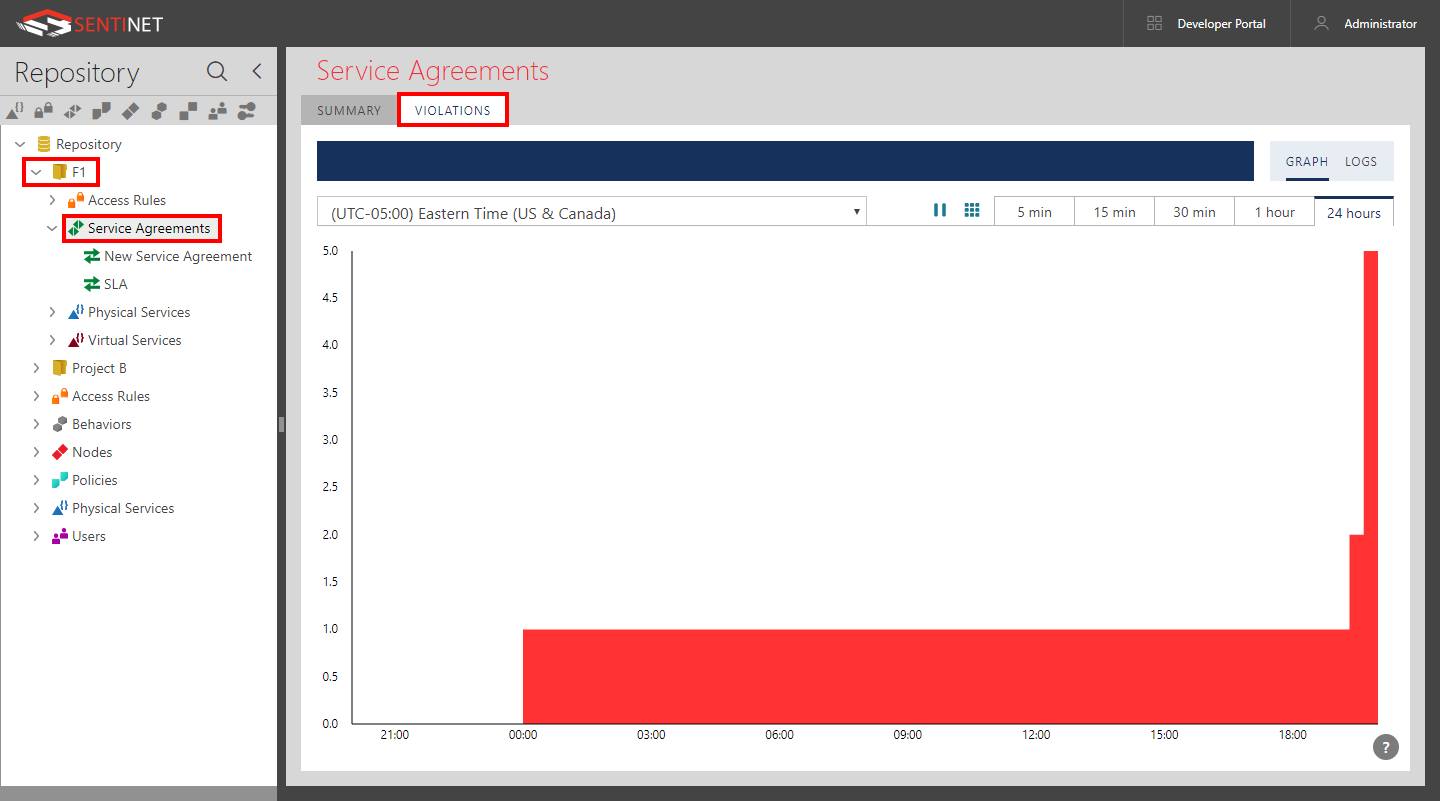Filter repository by behaviors hexagon icon
Viewport: 1440px width, 801px height.
point(159,110)
